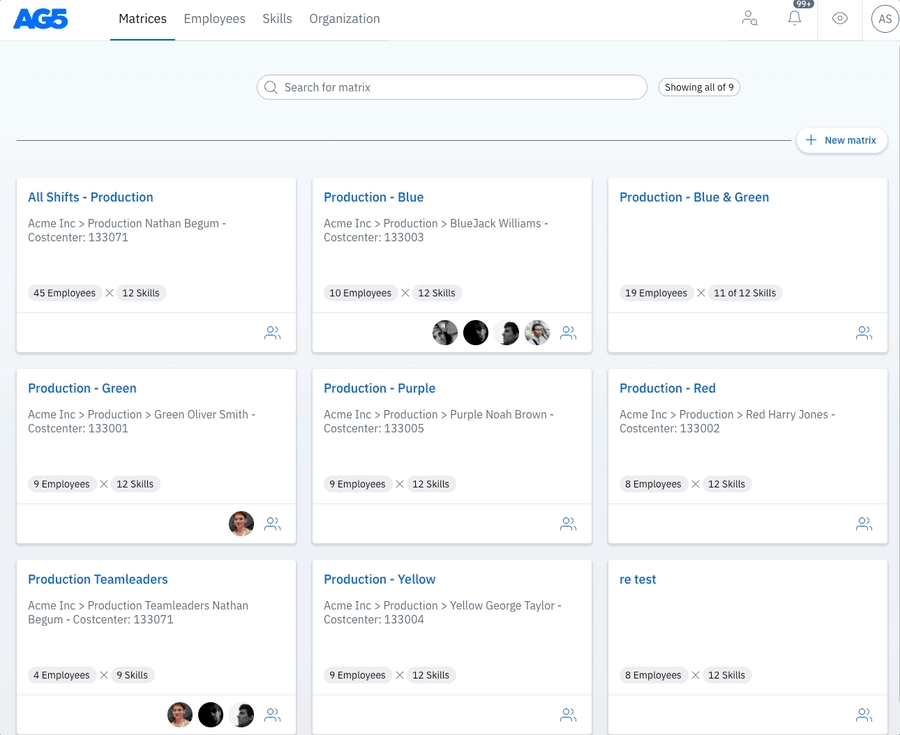Click members icon on Production - Yellow card

point(568,715)
